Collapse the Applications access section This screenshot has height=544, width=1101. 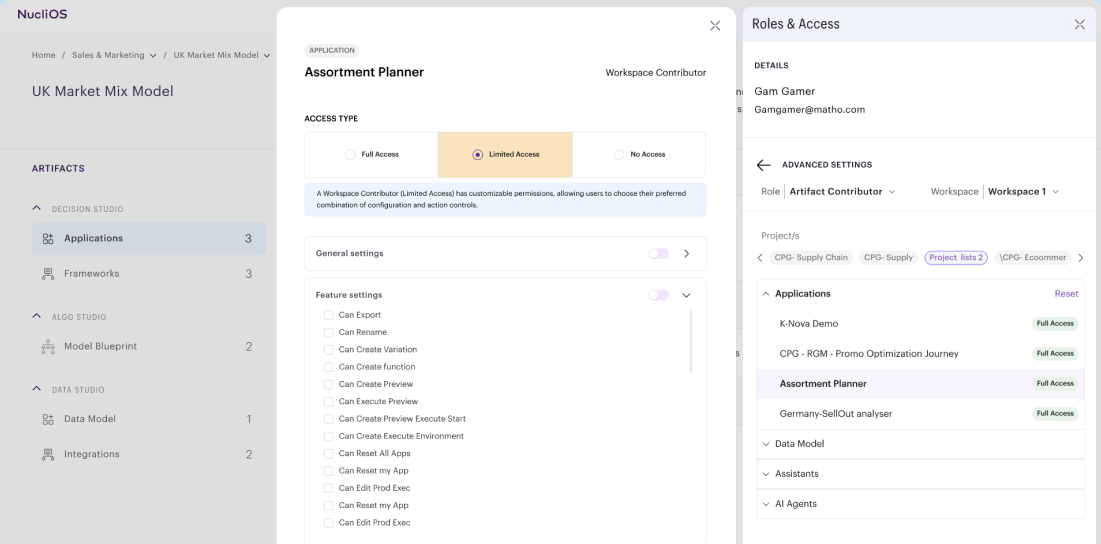[x=766, y=294]
